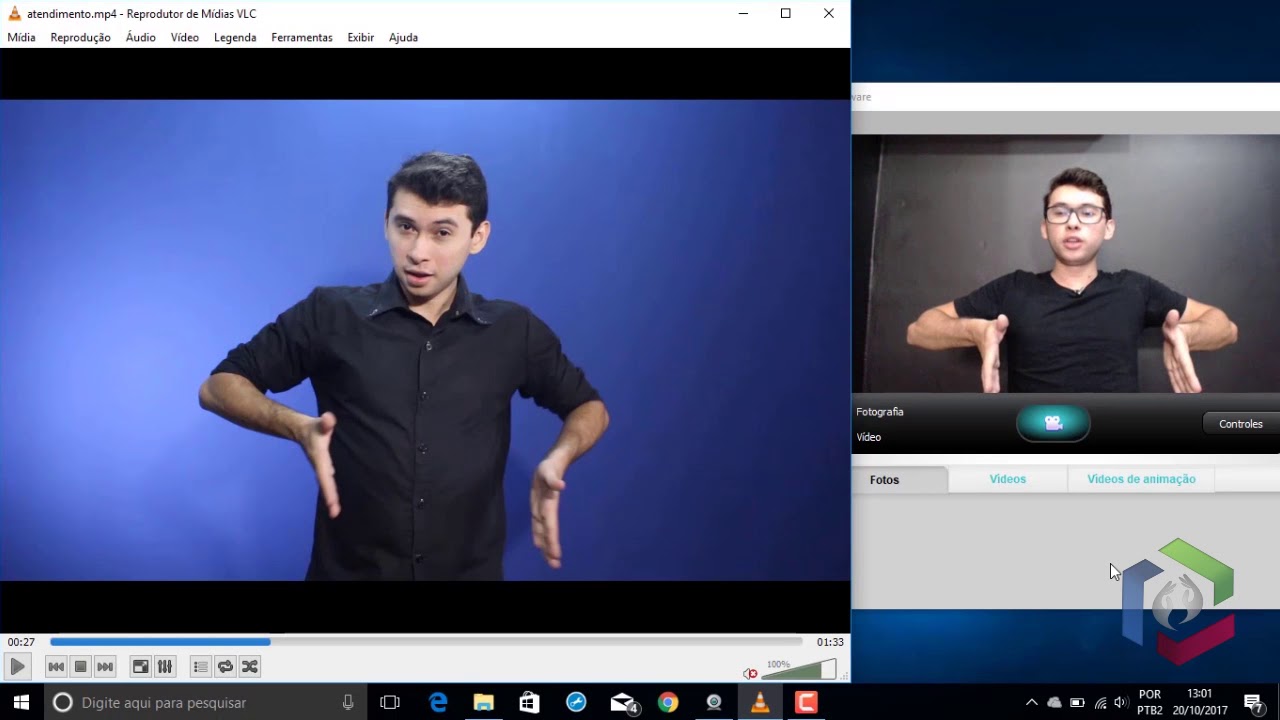Viewport: 1280px width, 720px height.
Task: Select Vídeo capture mode in webcam app
Action: [869, 437]
